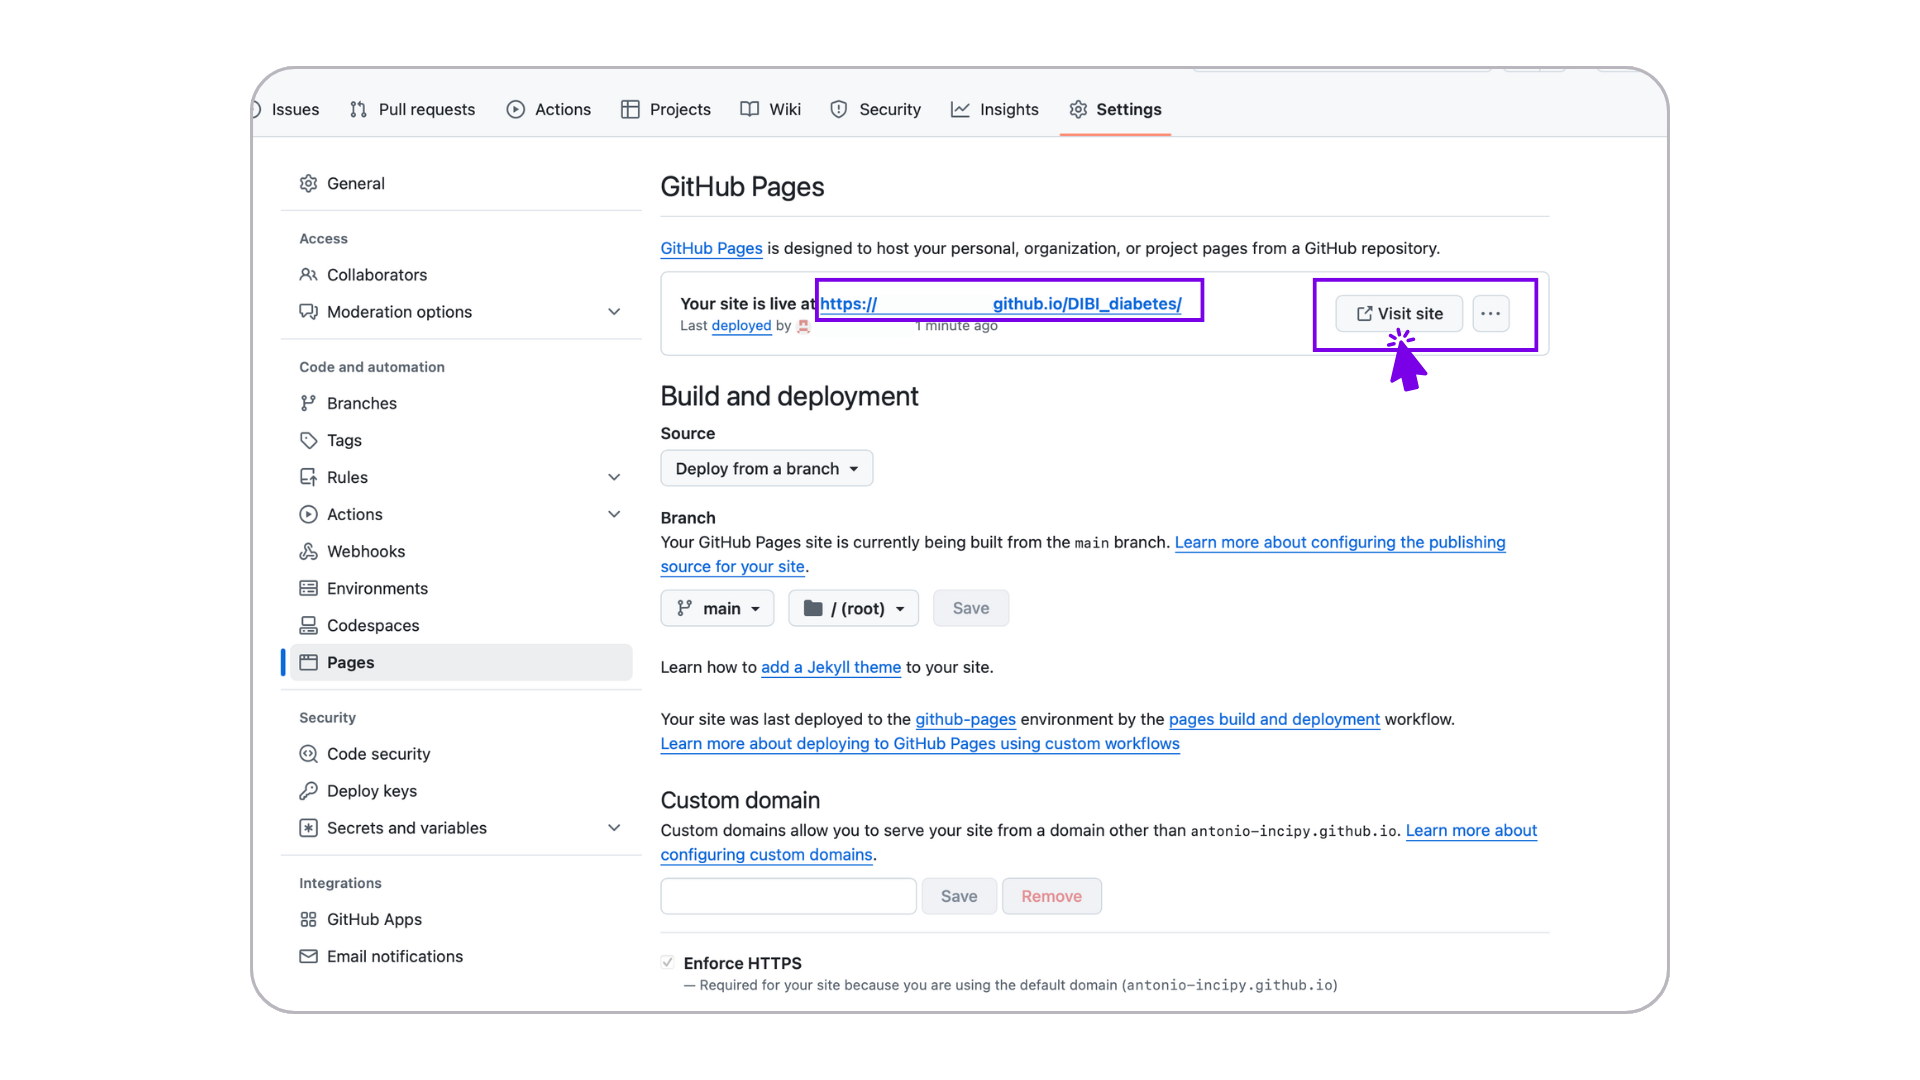Open the live site URL link
The image size is (1920, 1080).
coord(1001,303)
